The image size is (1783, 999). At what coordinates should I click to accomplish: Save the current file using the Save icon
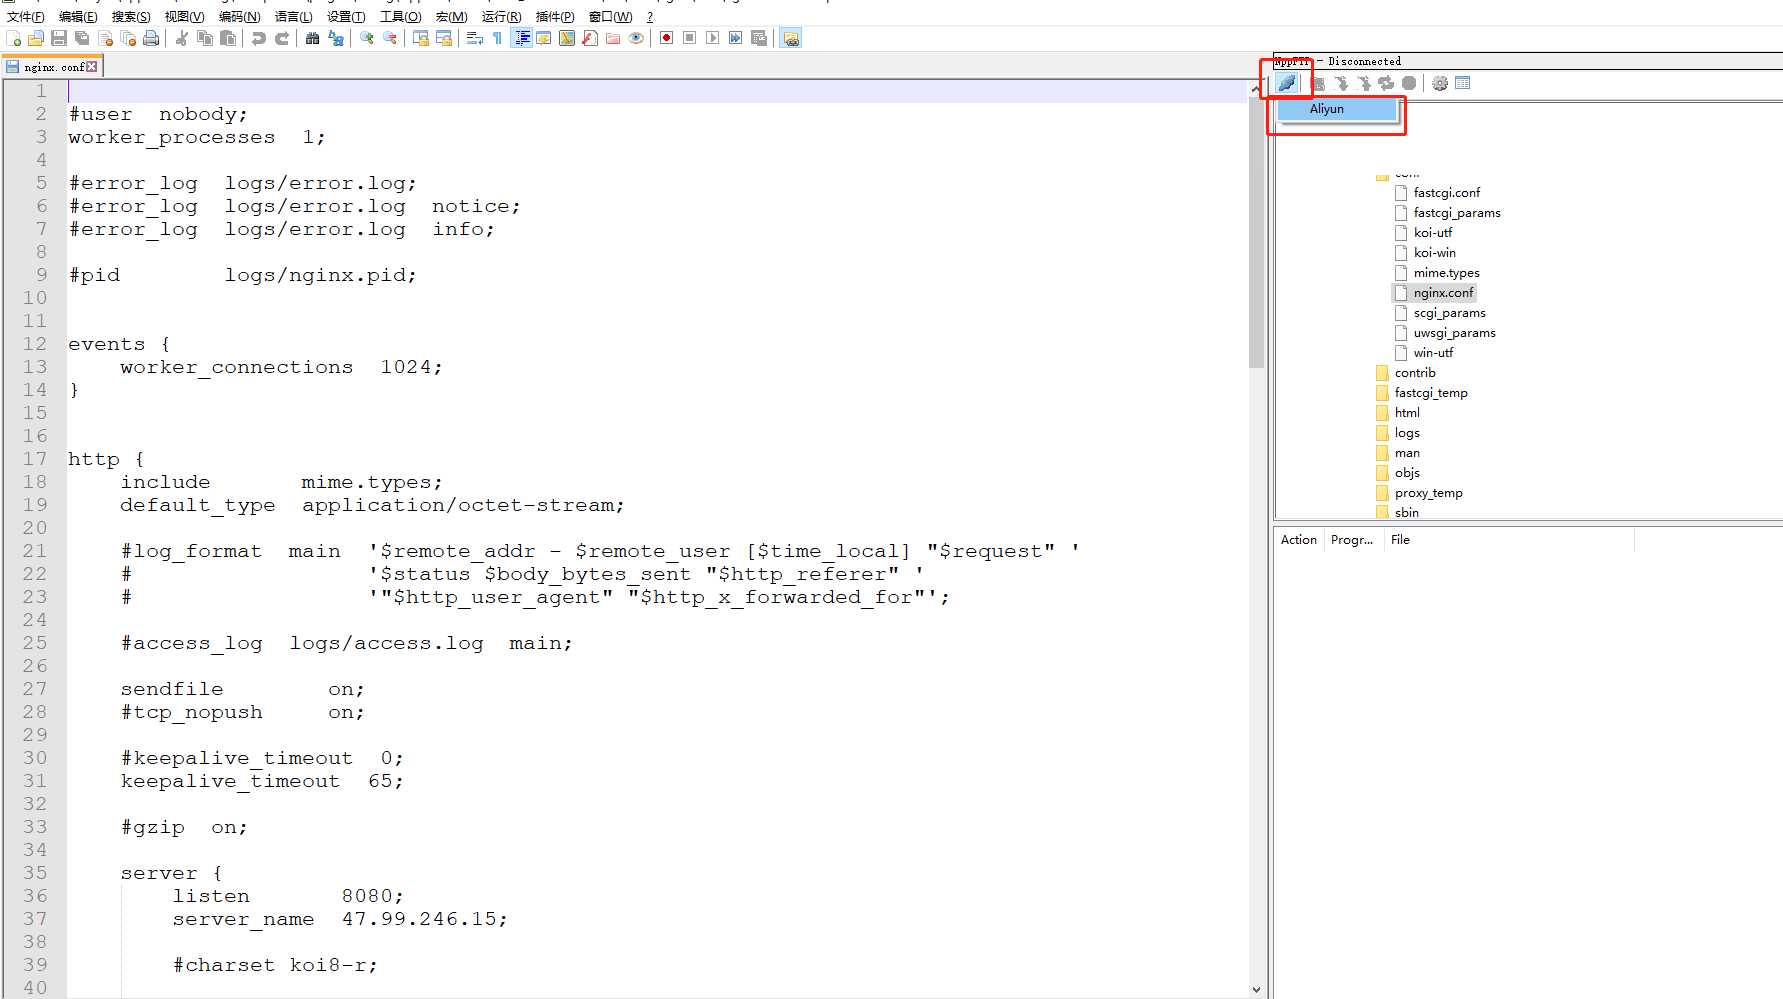click(x=59, y=38)
